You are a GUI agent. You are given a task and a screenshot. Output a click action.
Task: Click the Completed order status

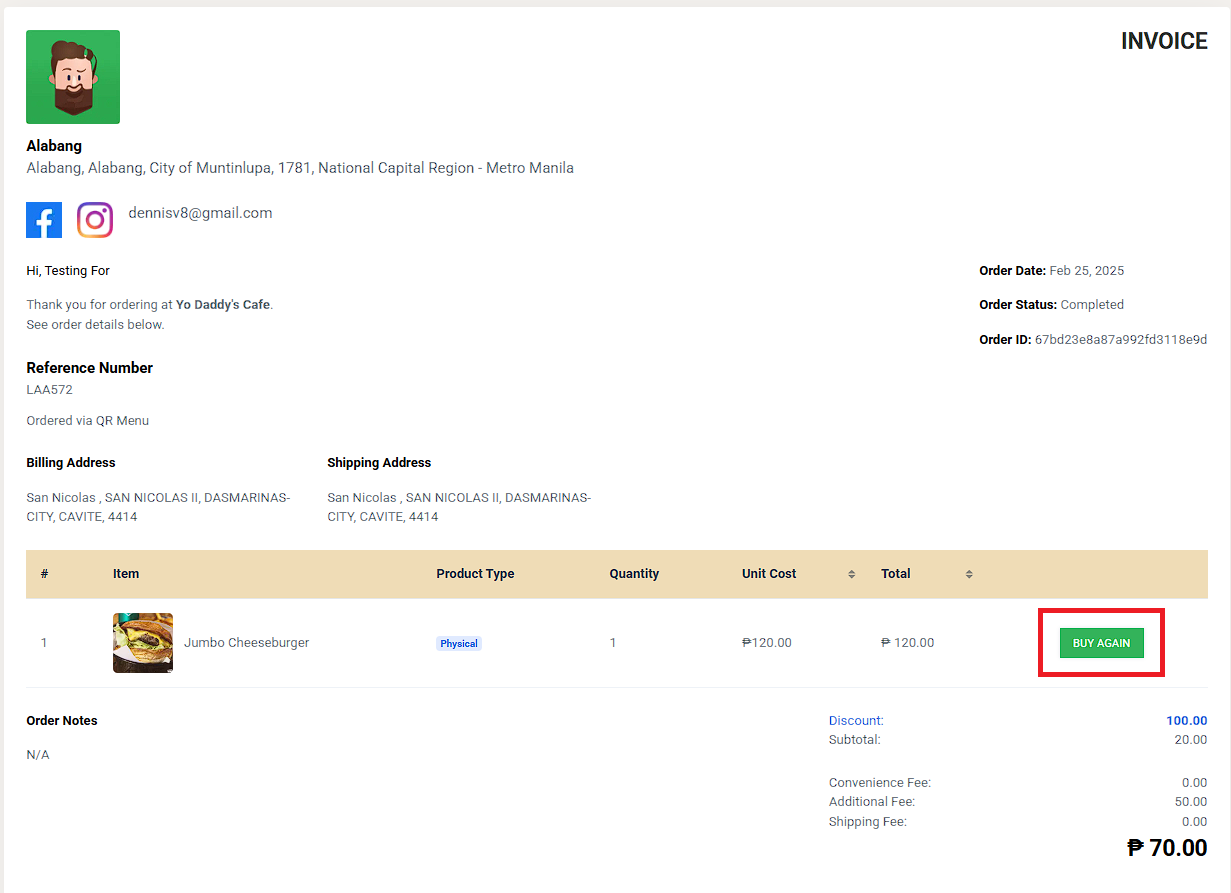(1092, 305)
